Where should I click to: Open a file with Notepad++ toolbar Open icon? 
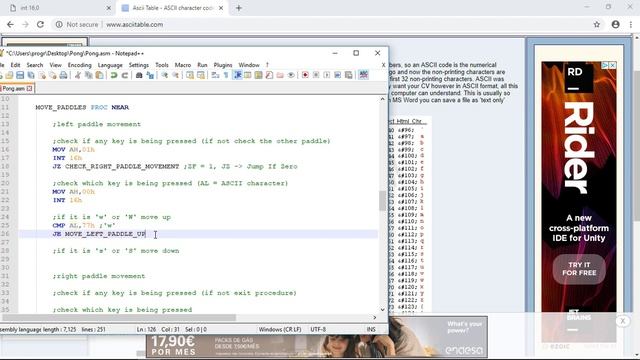point(9,75)
